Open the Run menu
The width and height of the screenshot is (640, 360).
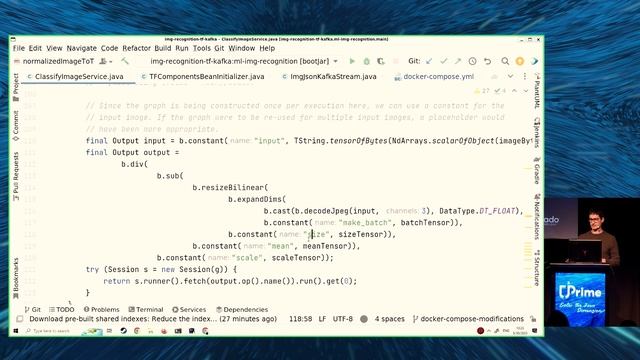tap(182, 48)
